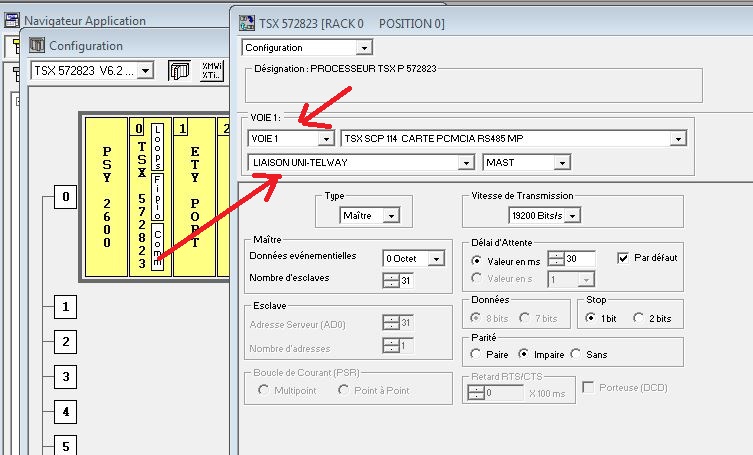Click the TSX 572823 window title icon
The height and width of the screenshot is (455, 753).
coord(247,23)
